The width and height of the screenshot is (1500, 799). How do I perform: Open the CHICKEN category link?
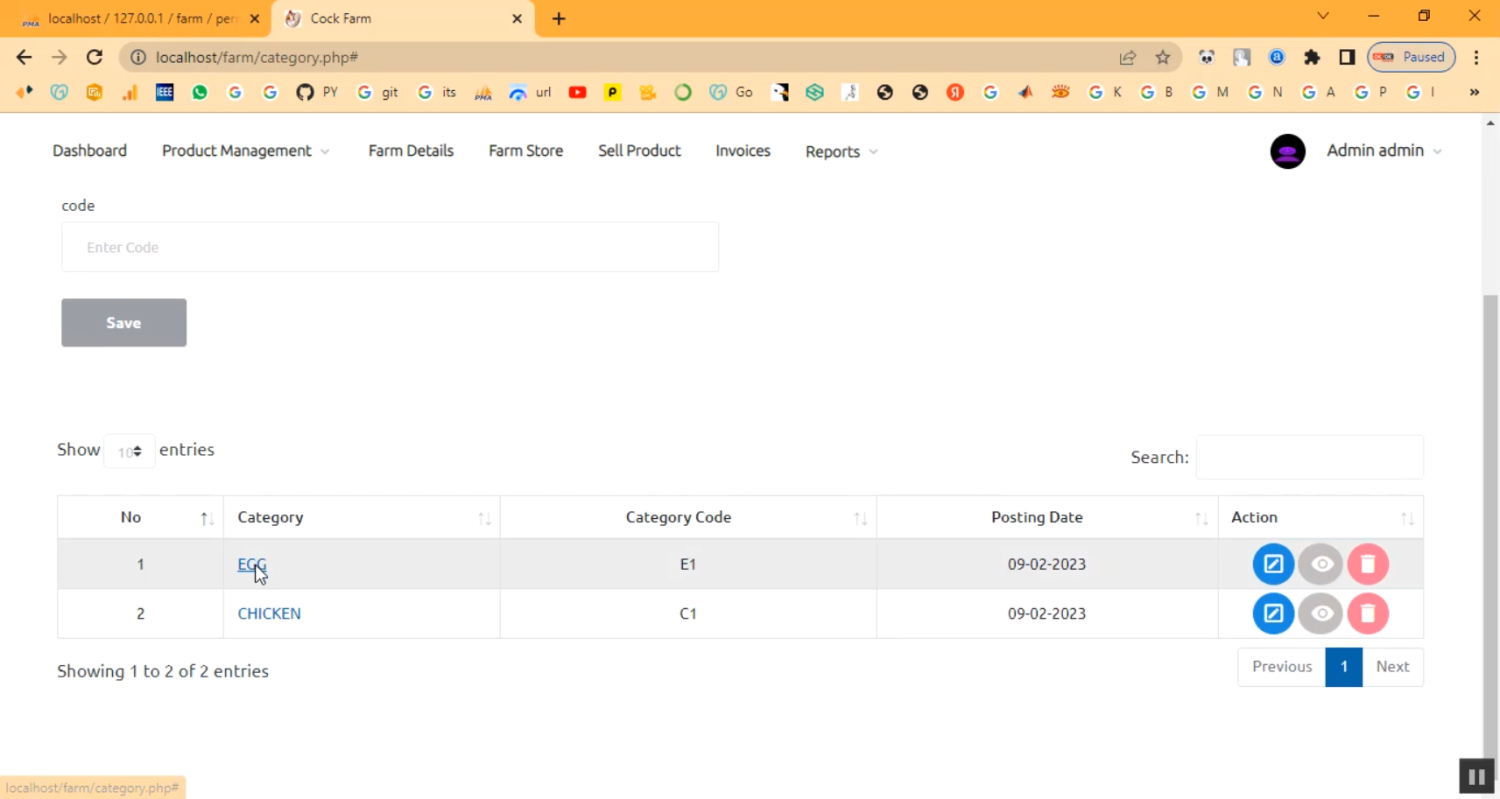pyautogui.click(x=269, y=613)
